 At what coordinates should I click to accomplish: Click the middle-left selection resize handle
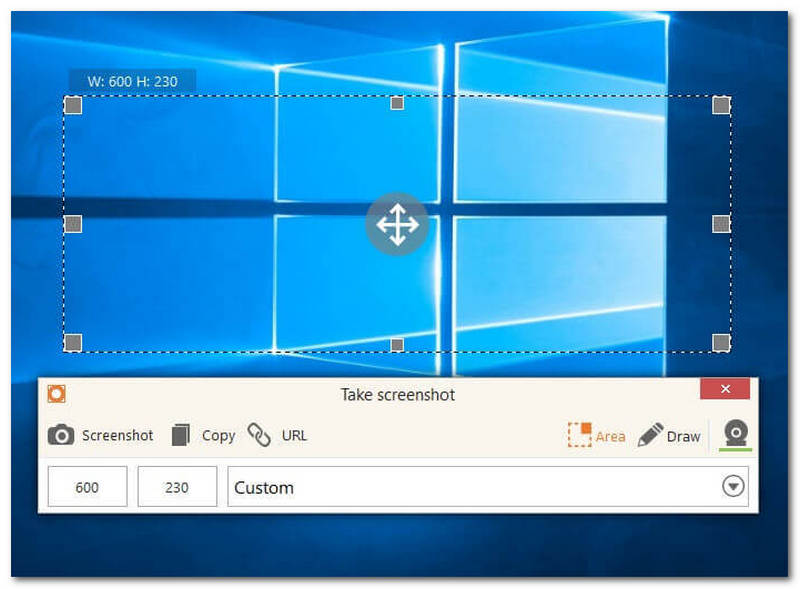pyautogui.click(x=73, y=224)
